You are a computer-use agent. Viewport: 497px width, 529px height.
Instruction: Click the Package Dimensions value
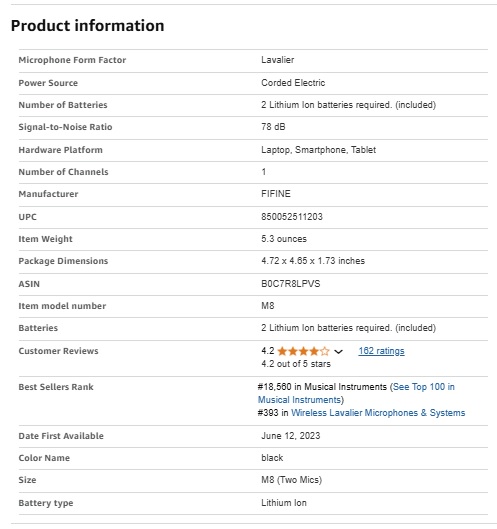[313, 261]
